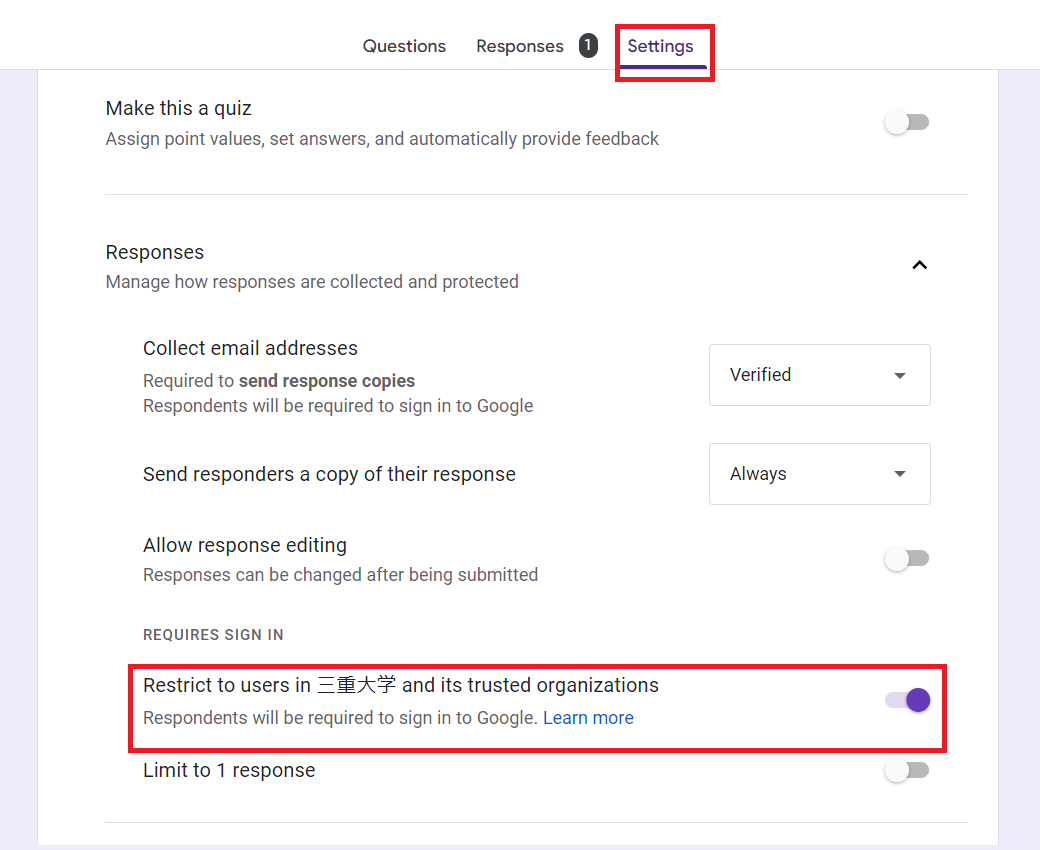The image size is (1040, 850).
Task: Click the arrow icon beside Verified
Action: (900, 376)
